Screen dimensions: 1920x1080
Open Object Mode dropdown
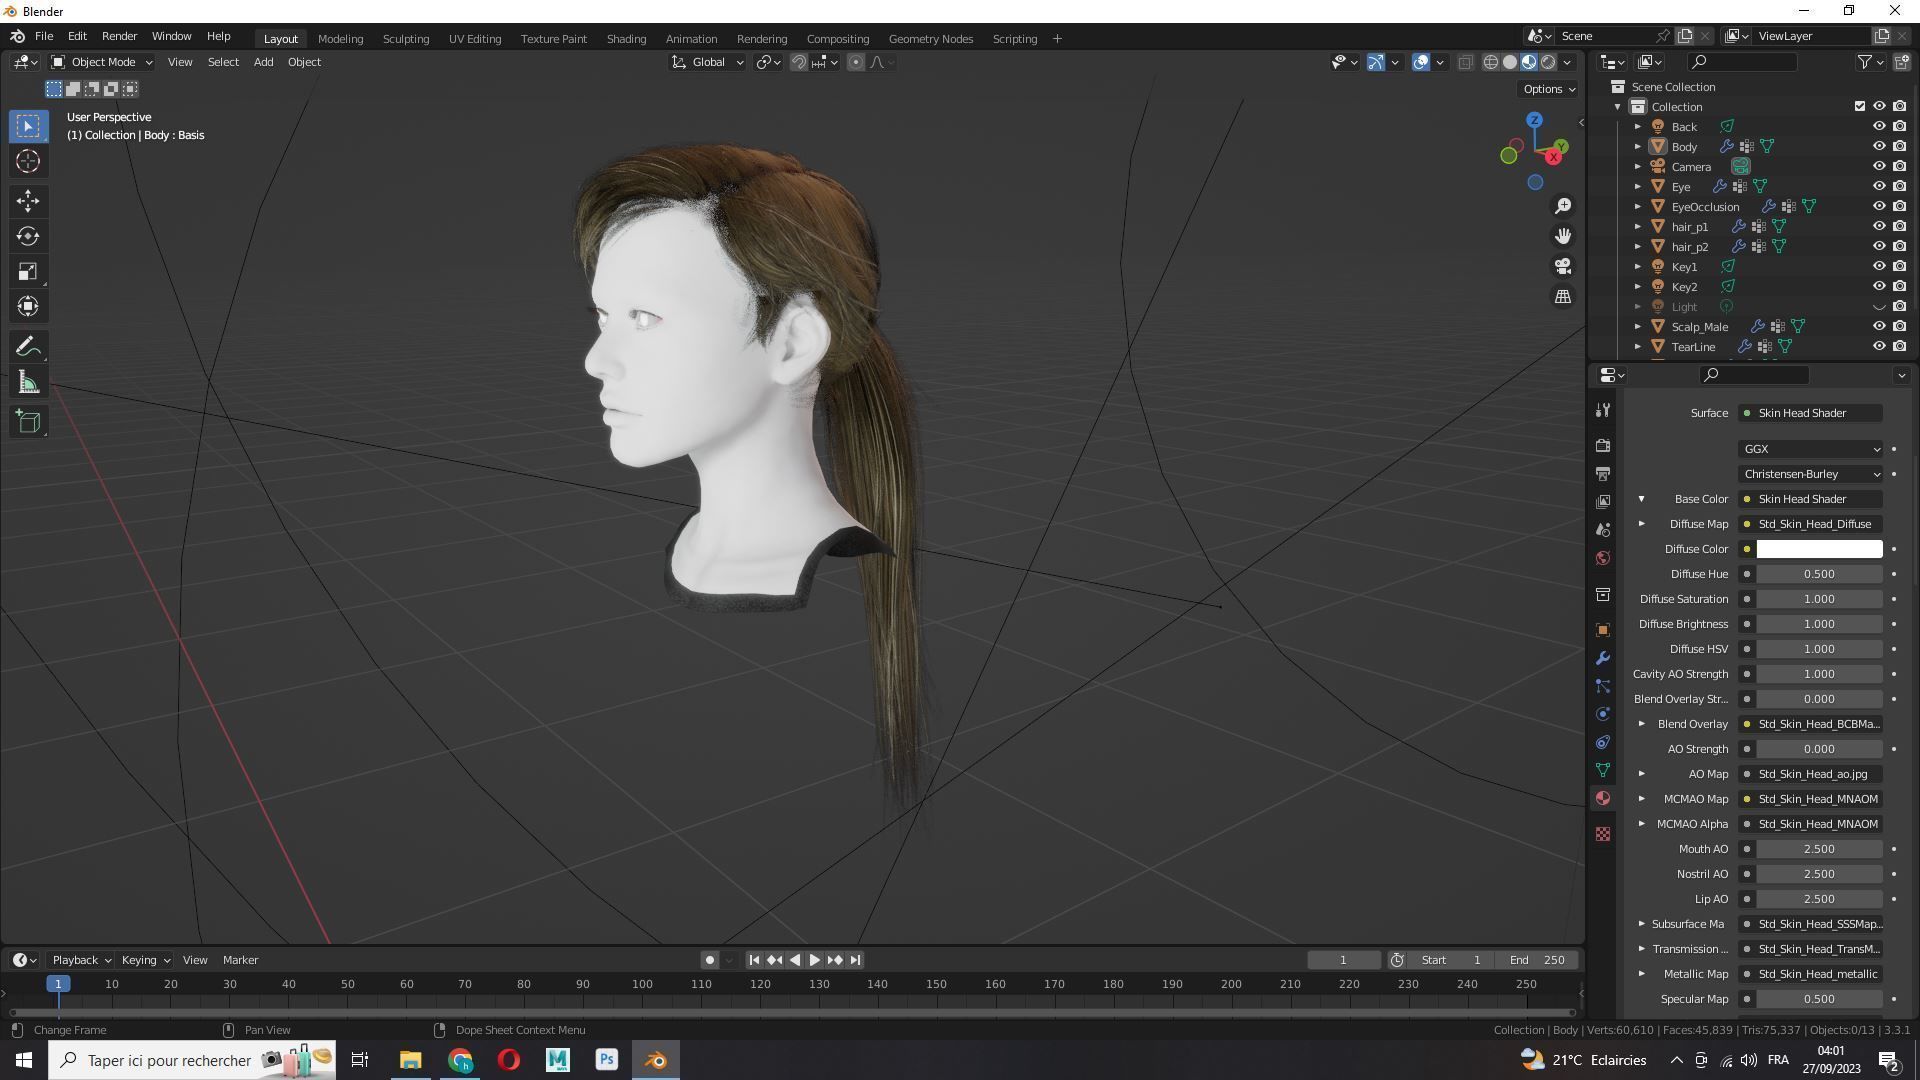[x=101, y=62]
